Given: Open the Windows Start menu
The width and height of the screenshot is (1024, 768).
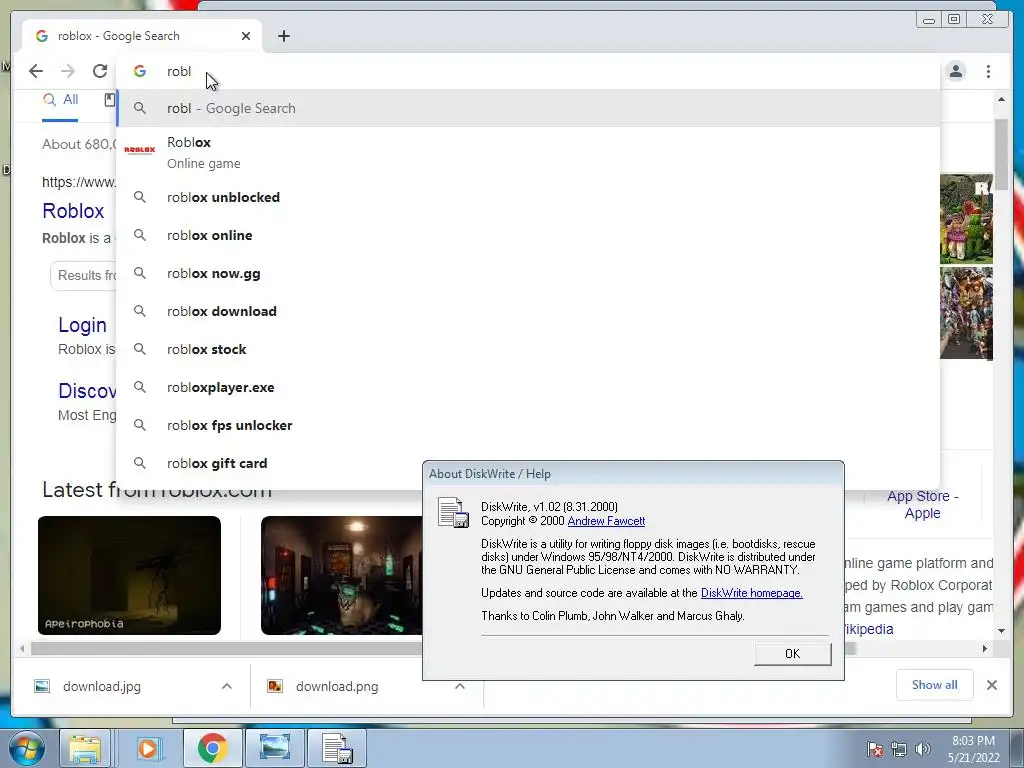Looking at the screenshot, I should pos(27,748).
